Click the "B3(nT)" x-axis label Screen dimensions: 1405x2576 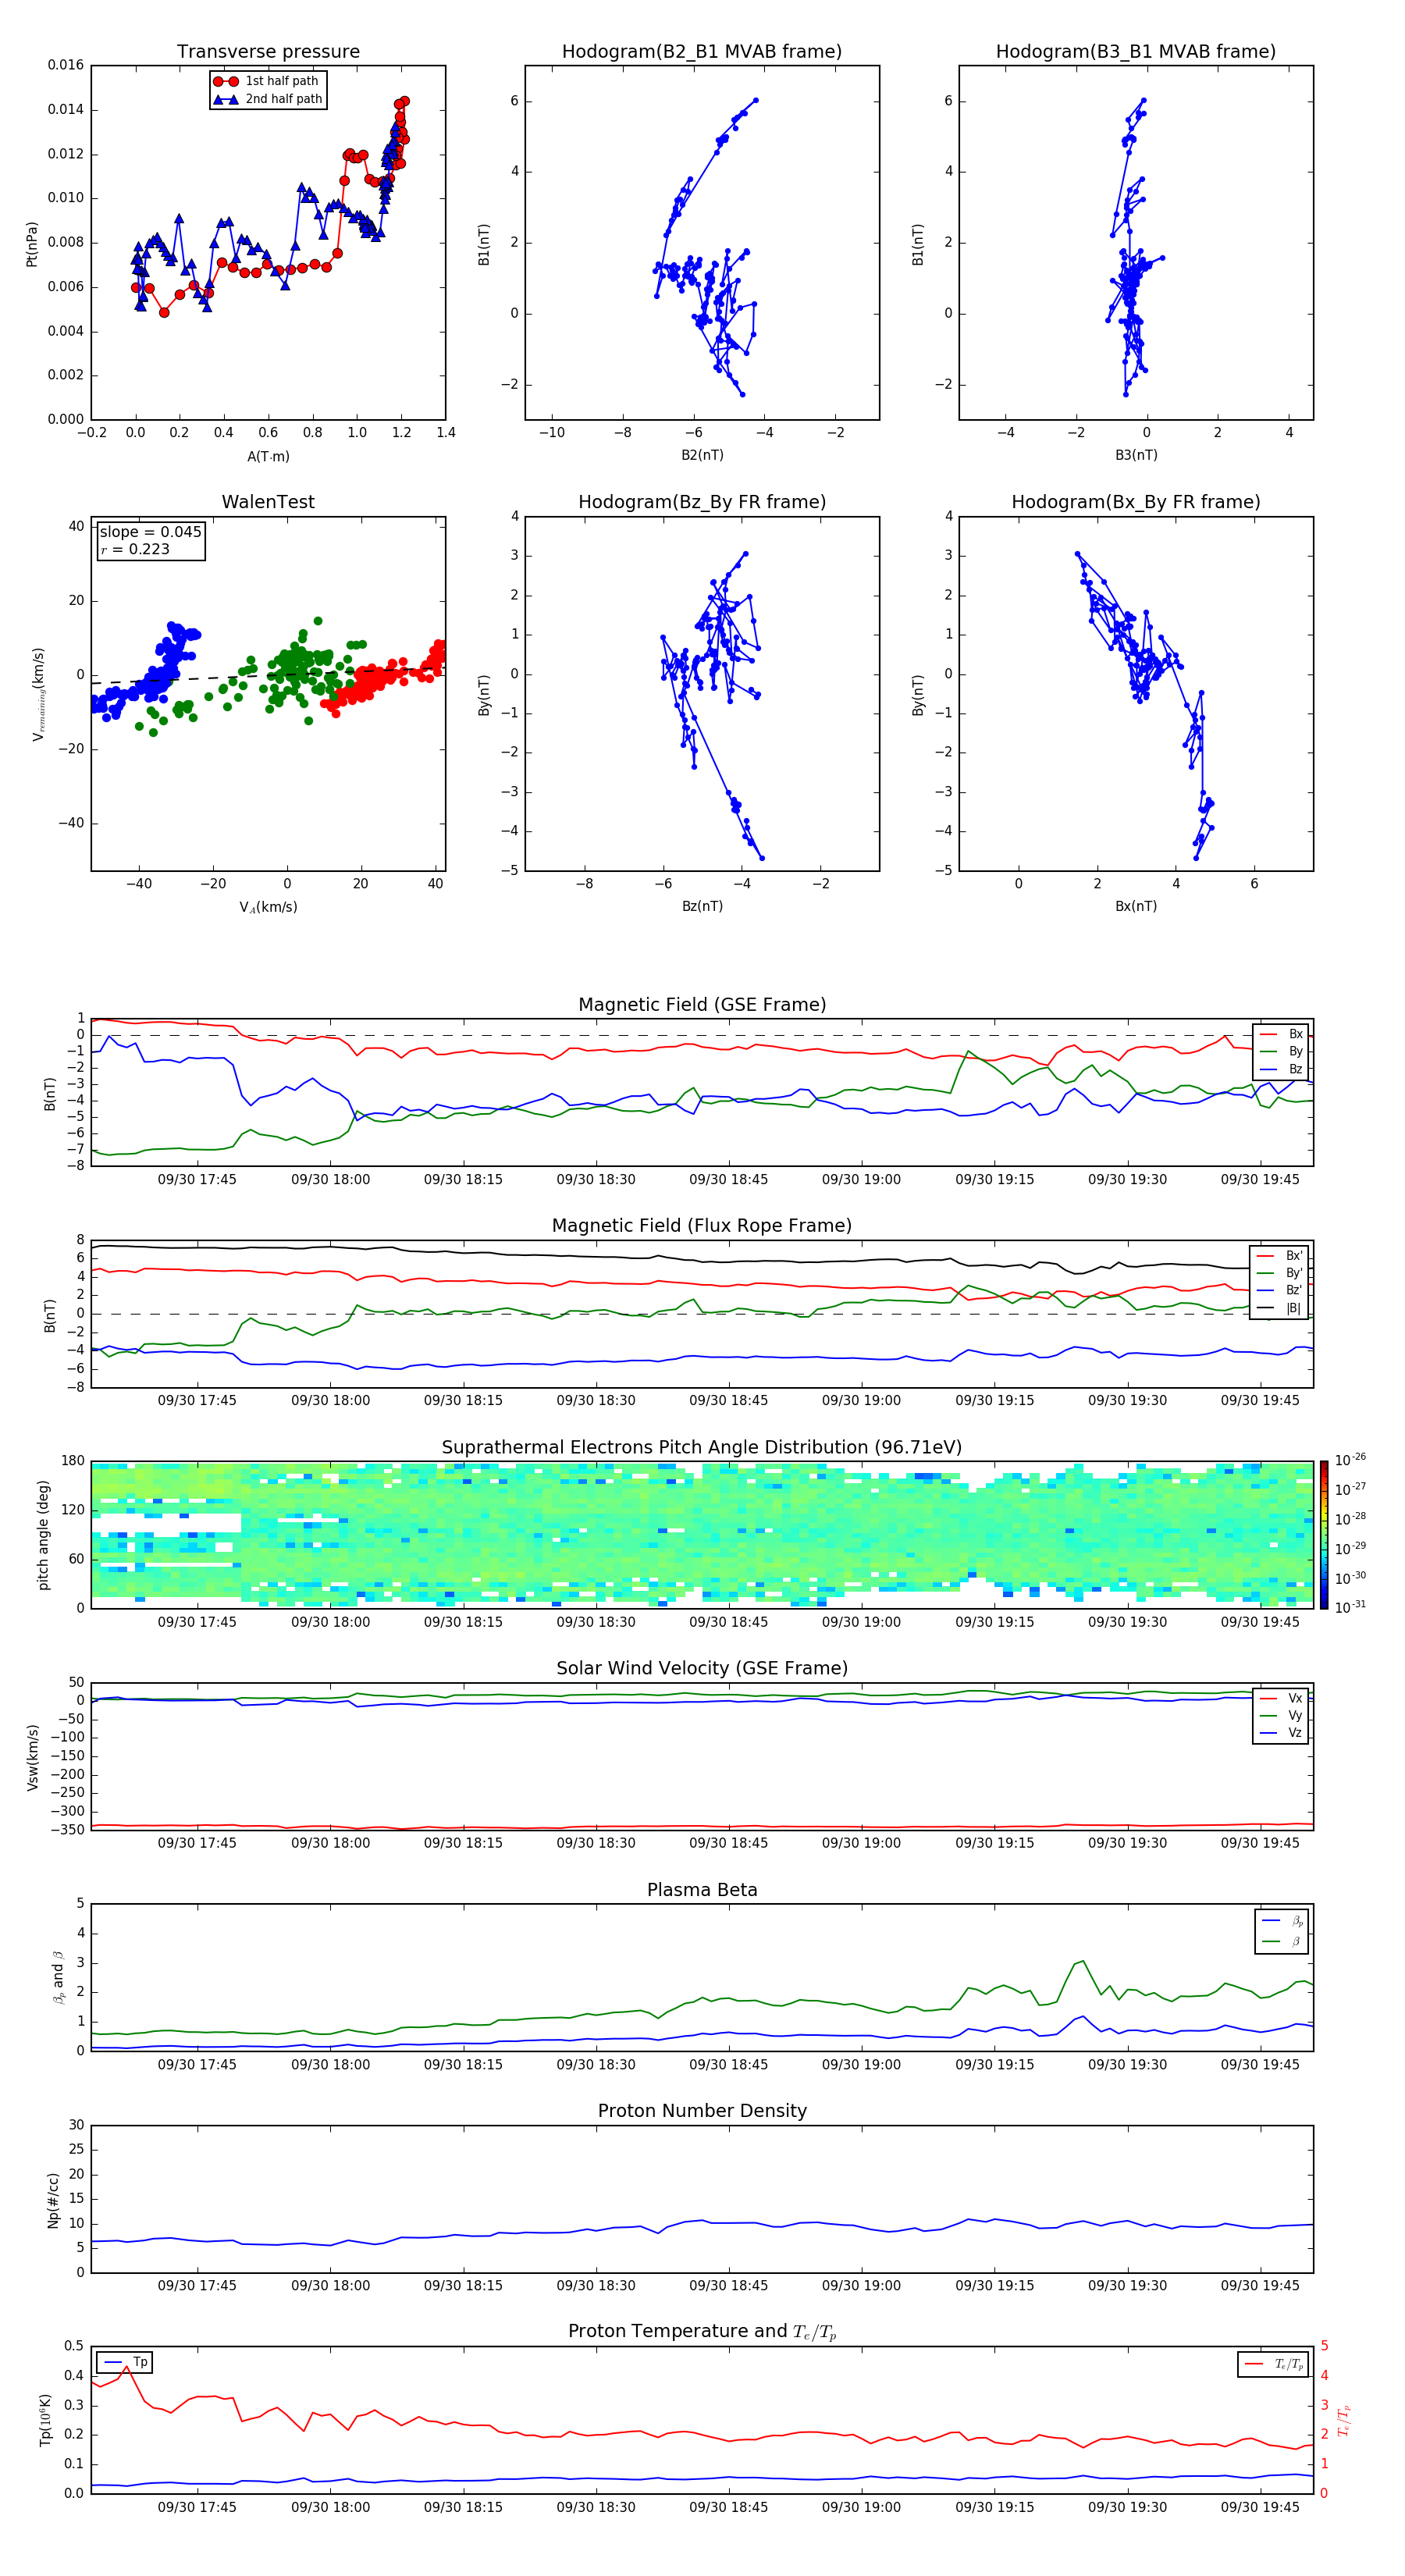click(x=1136, y=455)
